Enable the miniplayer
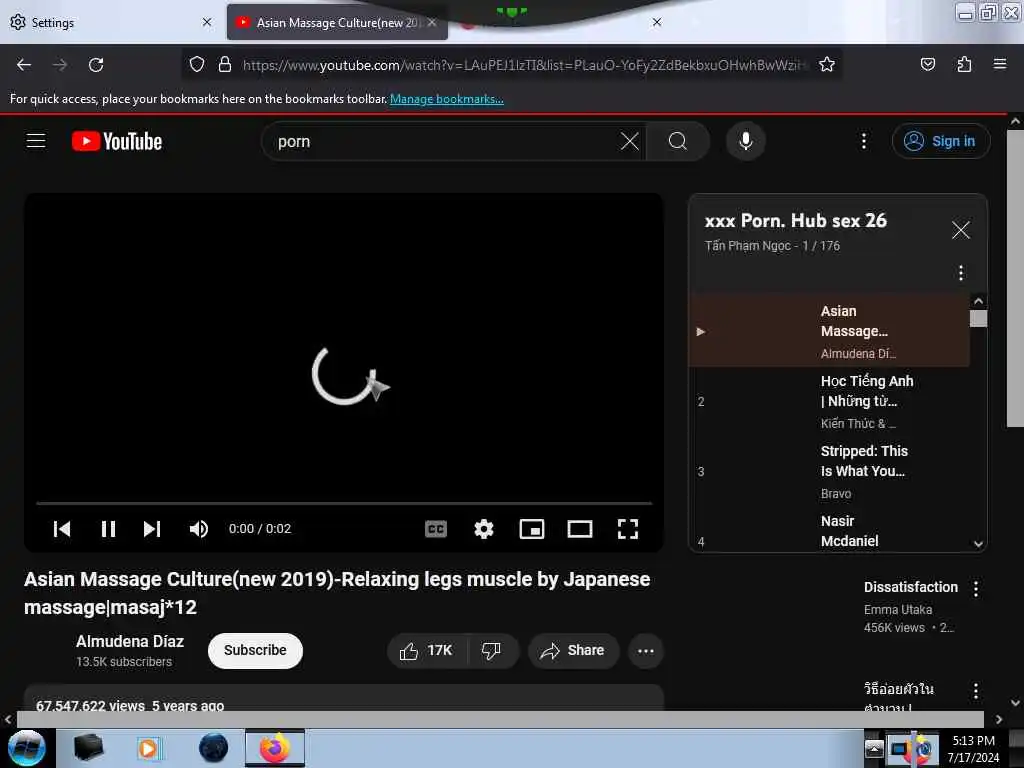 (x=532, y=528)
